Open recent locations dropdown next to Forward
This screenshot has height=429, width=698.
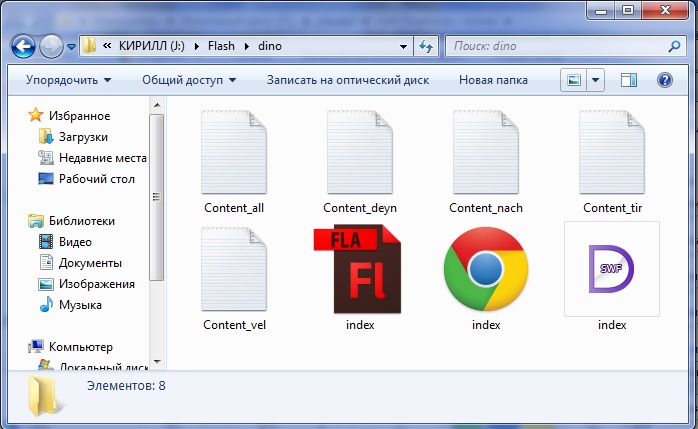pyautogui.click(x=71, y=46)
